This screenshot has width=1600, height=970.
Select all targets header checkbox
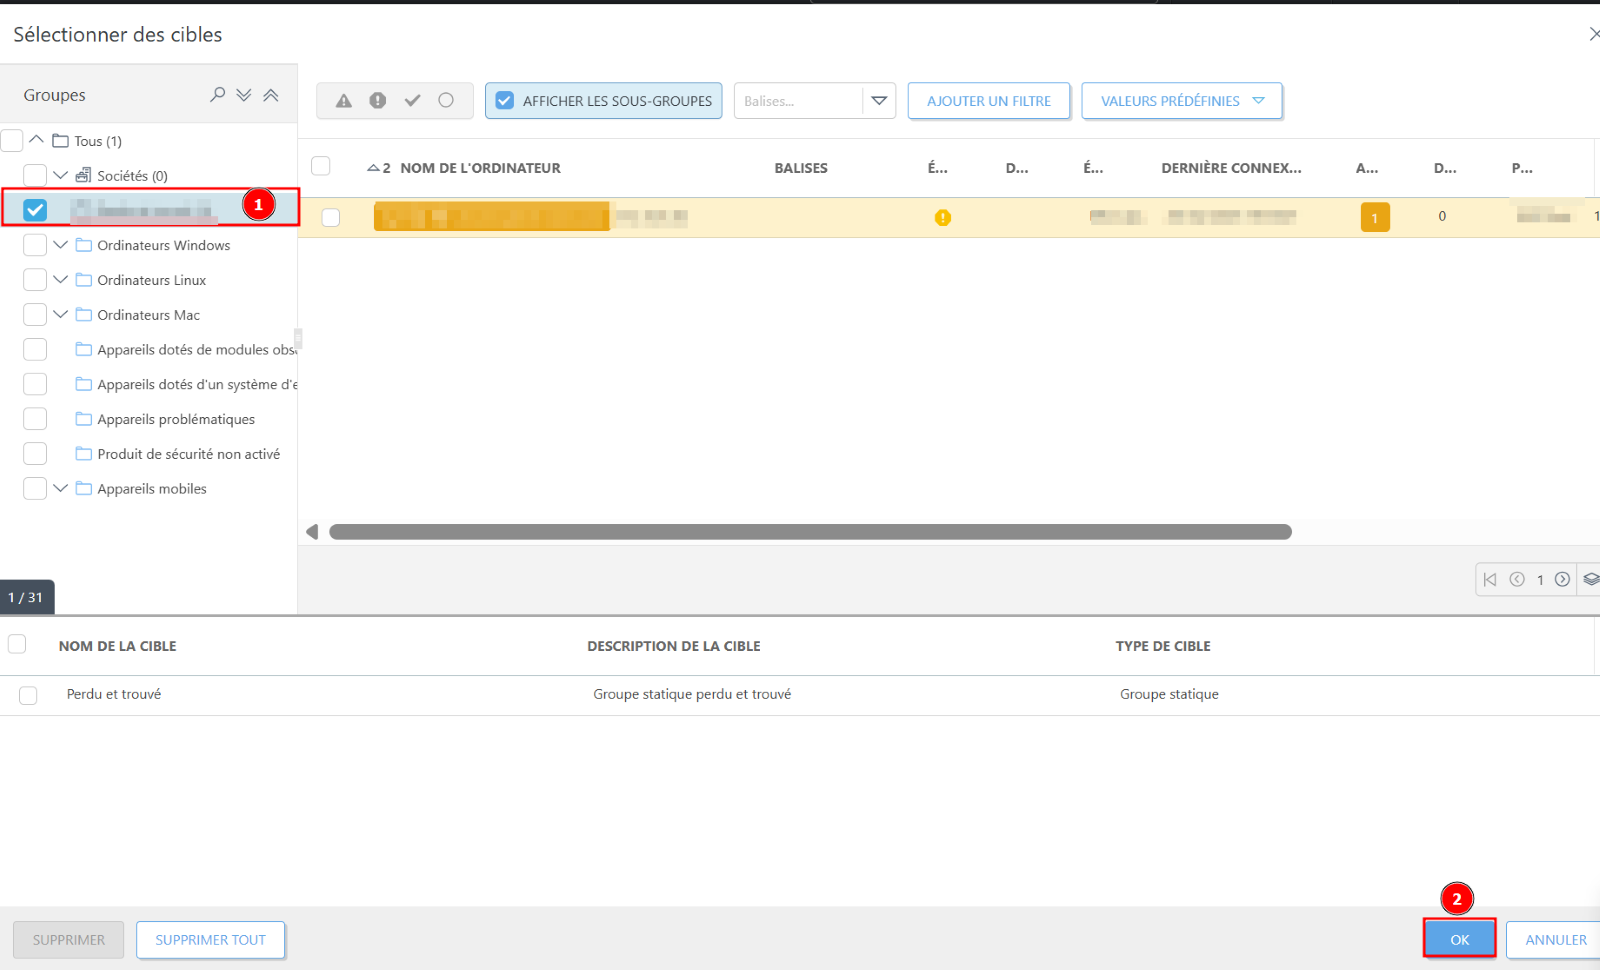[x=17, y=644]
